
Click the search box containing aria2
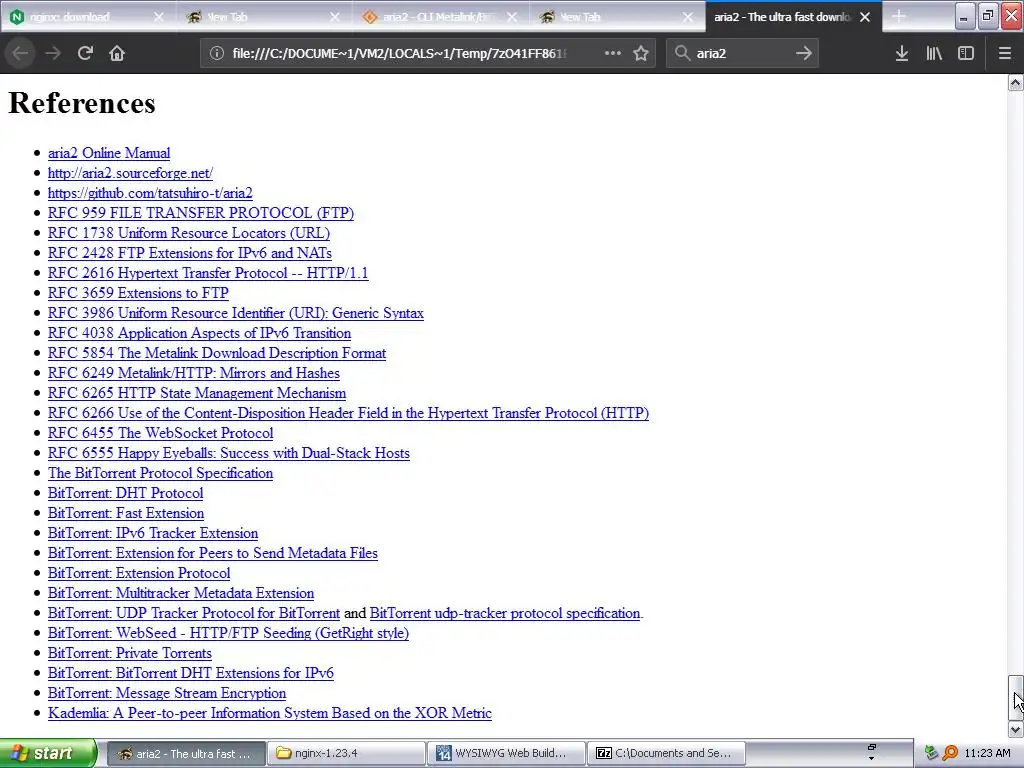coord(742,54)
